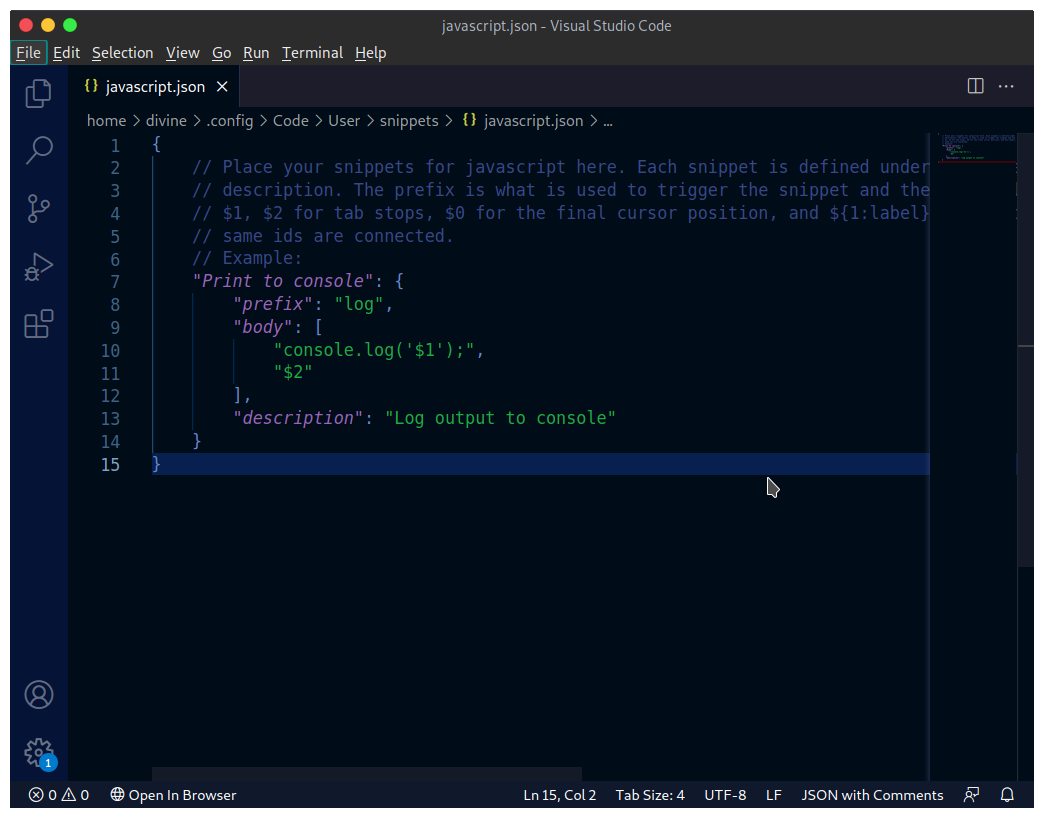Viewport: 1044px width, 818px height.
Task: Close the javascript.json tab
Action: 222,87
